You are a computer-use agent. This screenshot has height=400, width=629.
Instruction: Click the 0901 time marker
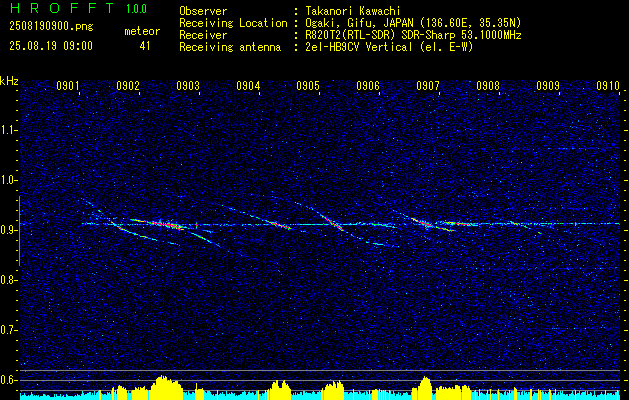click(x=68, y=86)
